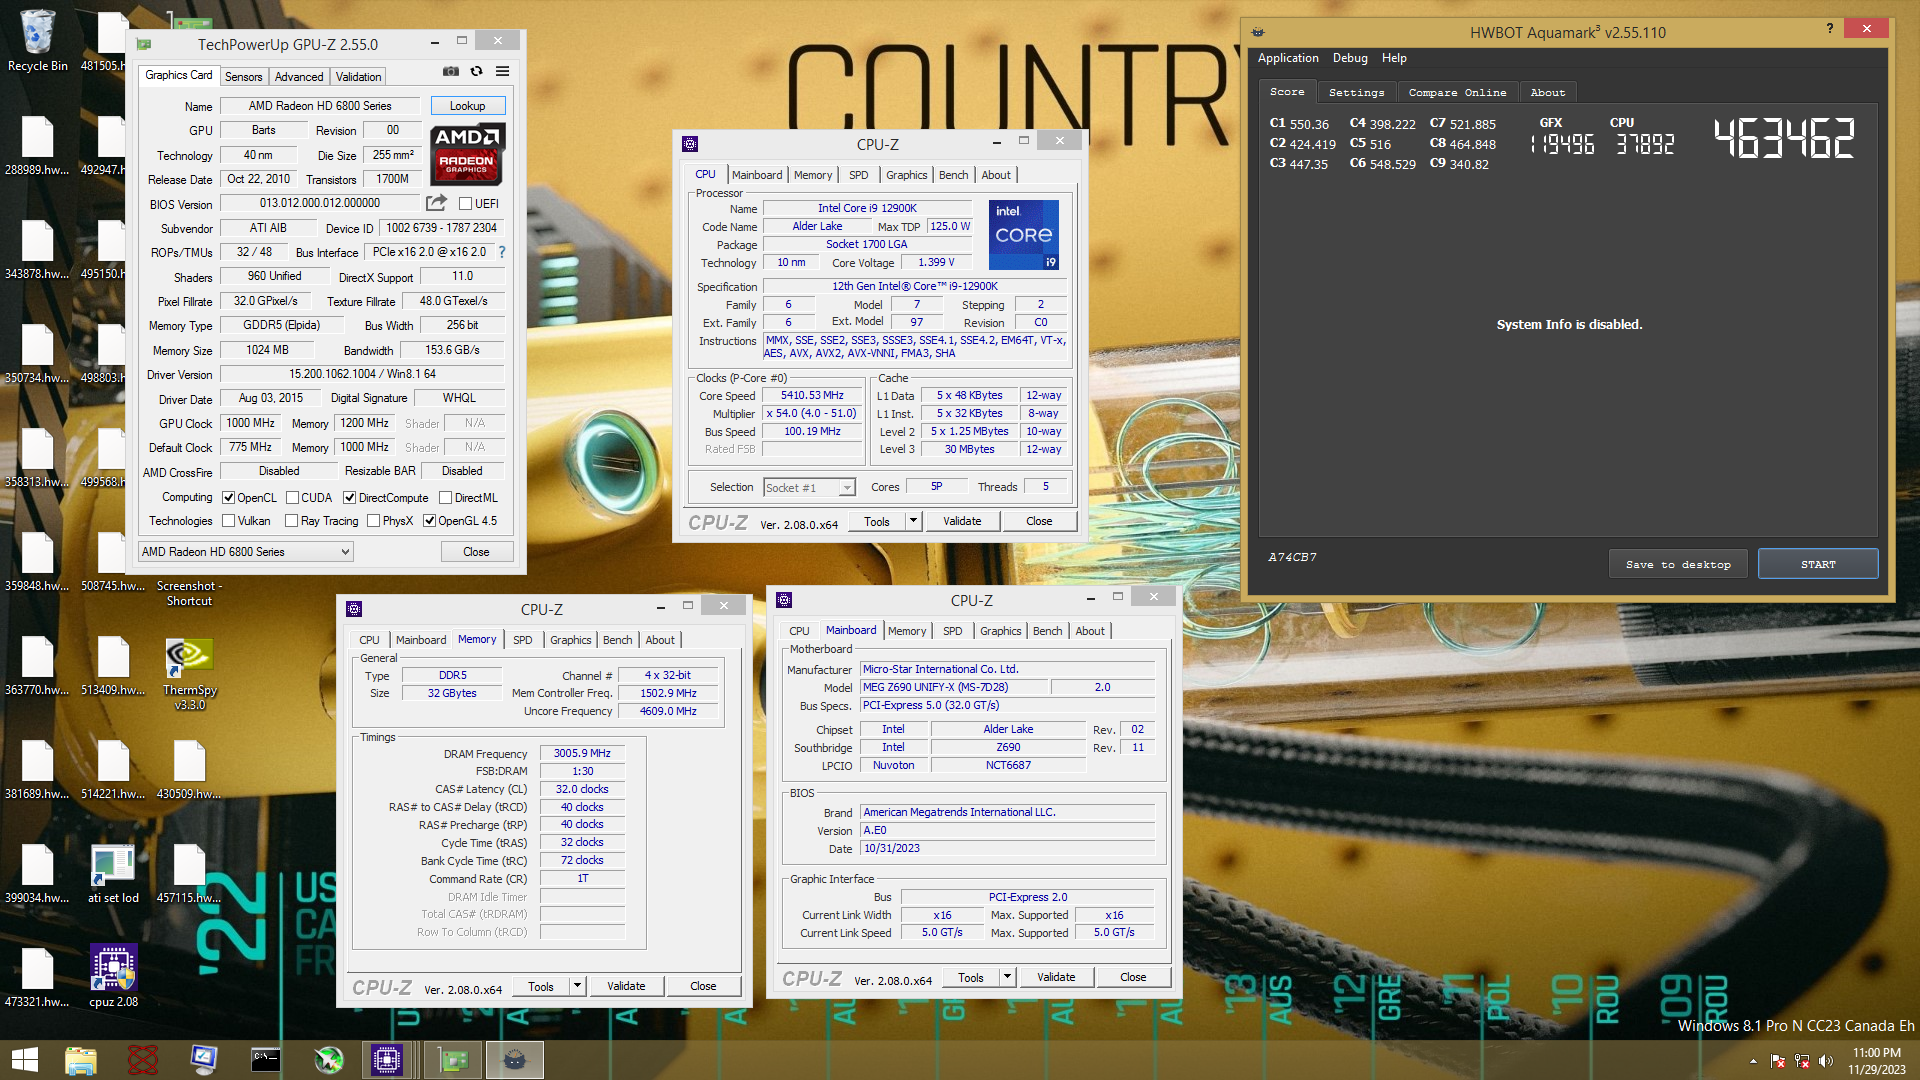Click the Action Center flag tray icon
Screen dimensions: 1920x1080
(x=1778, y=1061)
